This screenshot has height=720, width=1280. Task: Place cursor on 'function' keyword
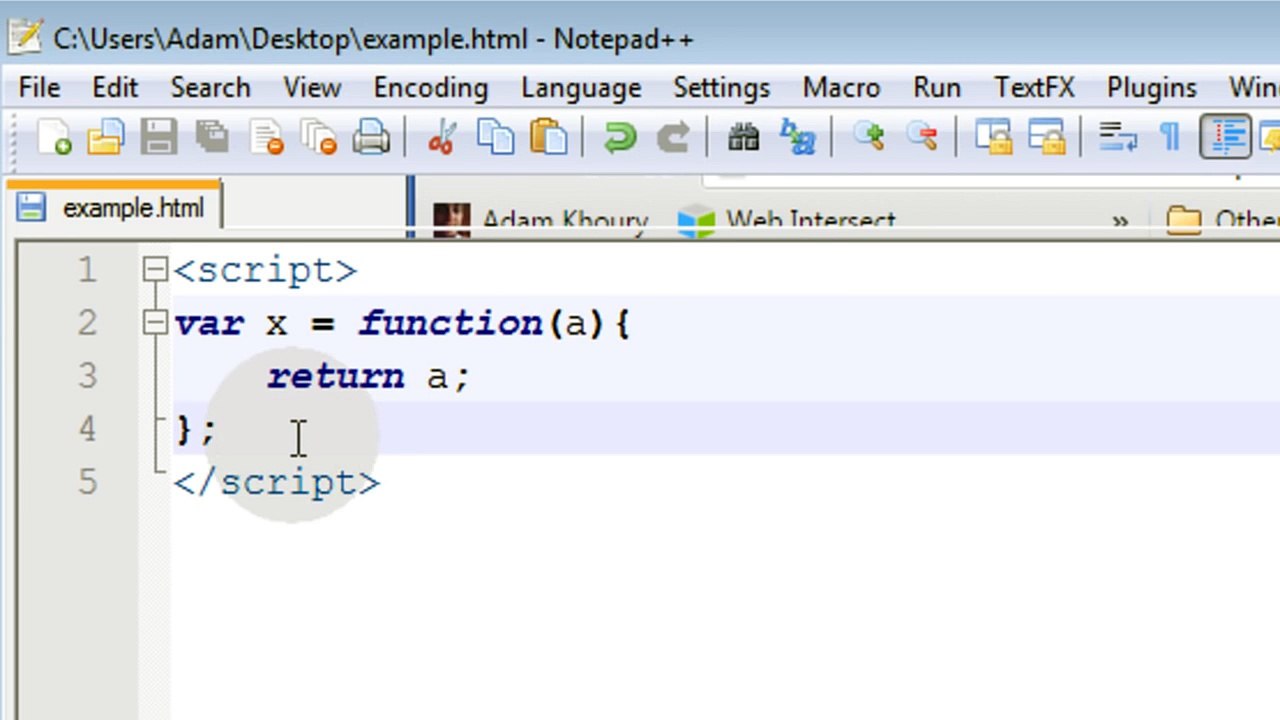pyautogui.click(x=451, y=323)
